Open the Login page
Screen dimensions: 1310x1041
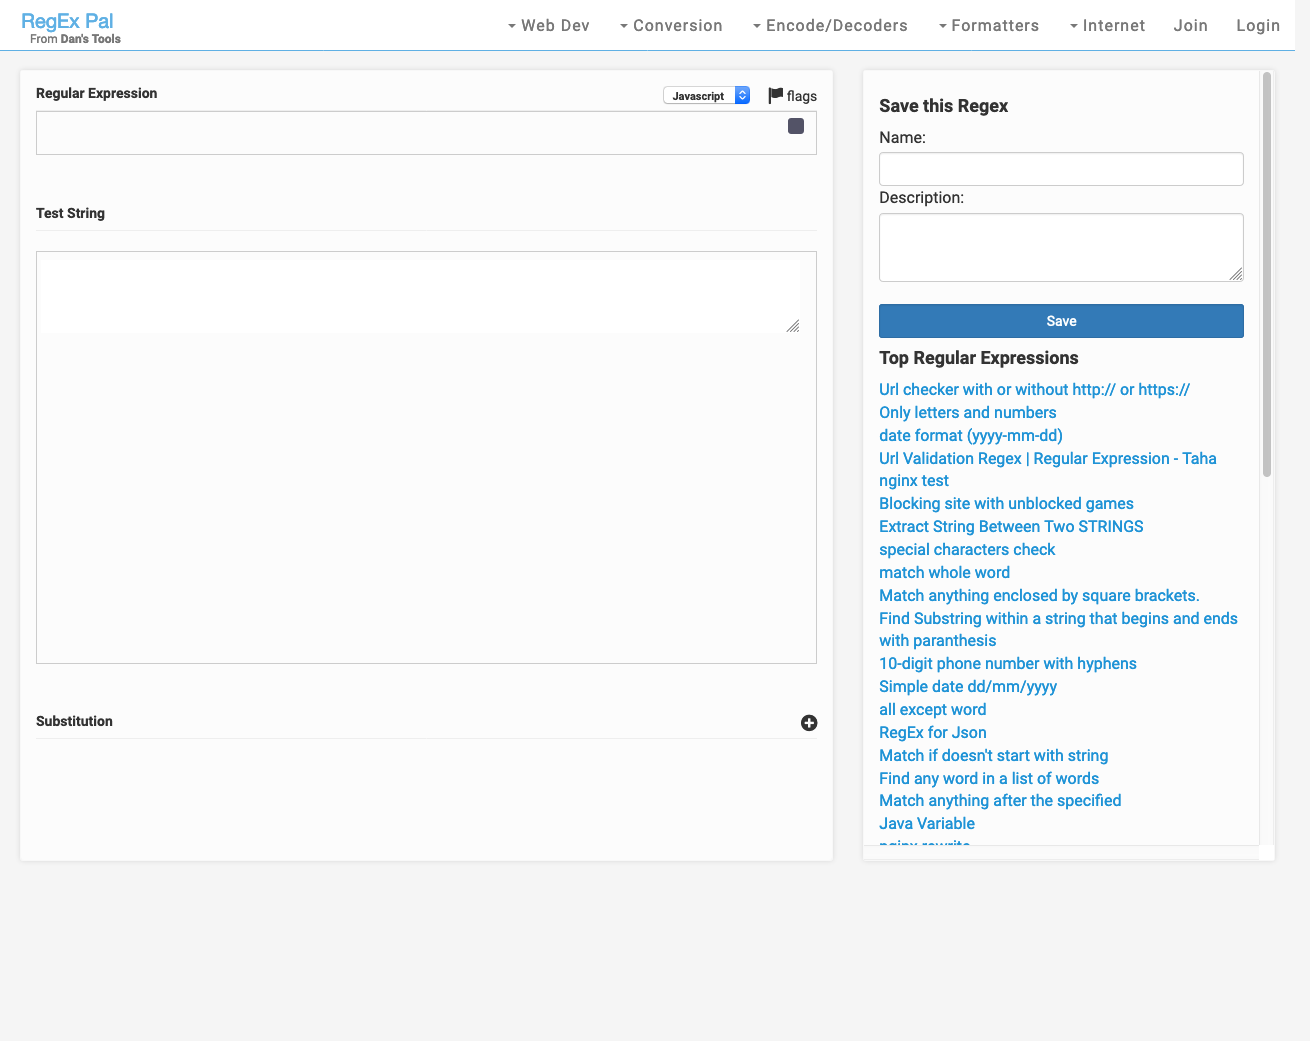point(1258,26)
